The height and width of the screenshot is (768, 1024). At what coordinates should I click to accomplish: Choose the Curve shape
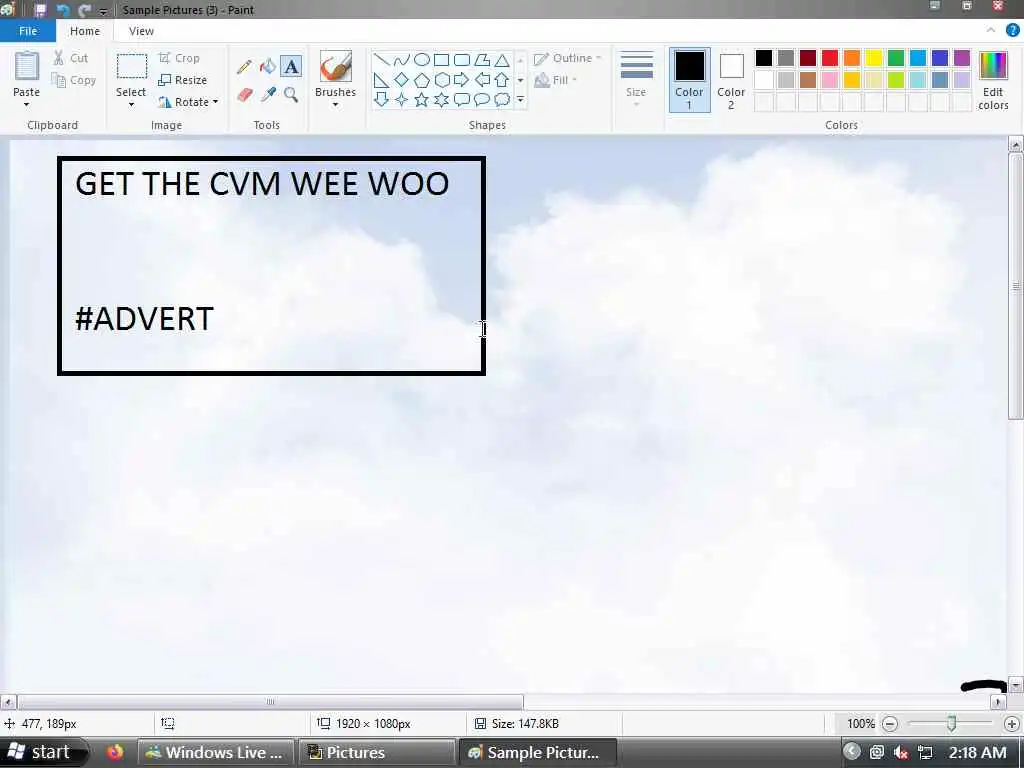(402, 60)
